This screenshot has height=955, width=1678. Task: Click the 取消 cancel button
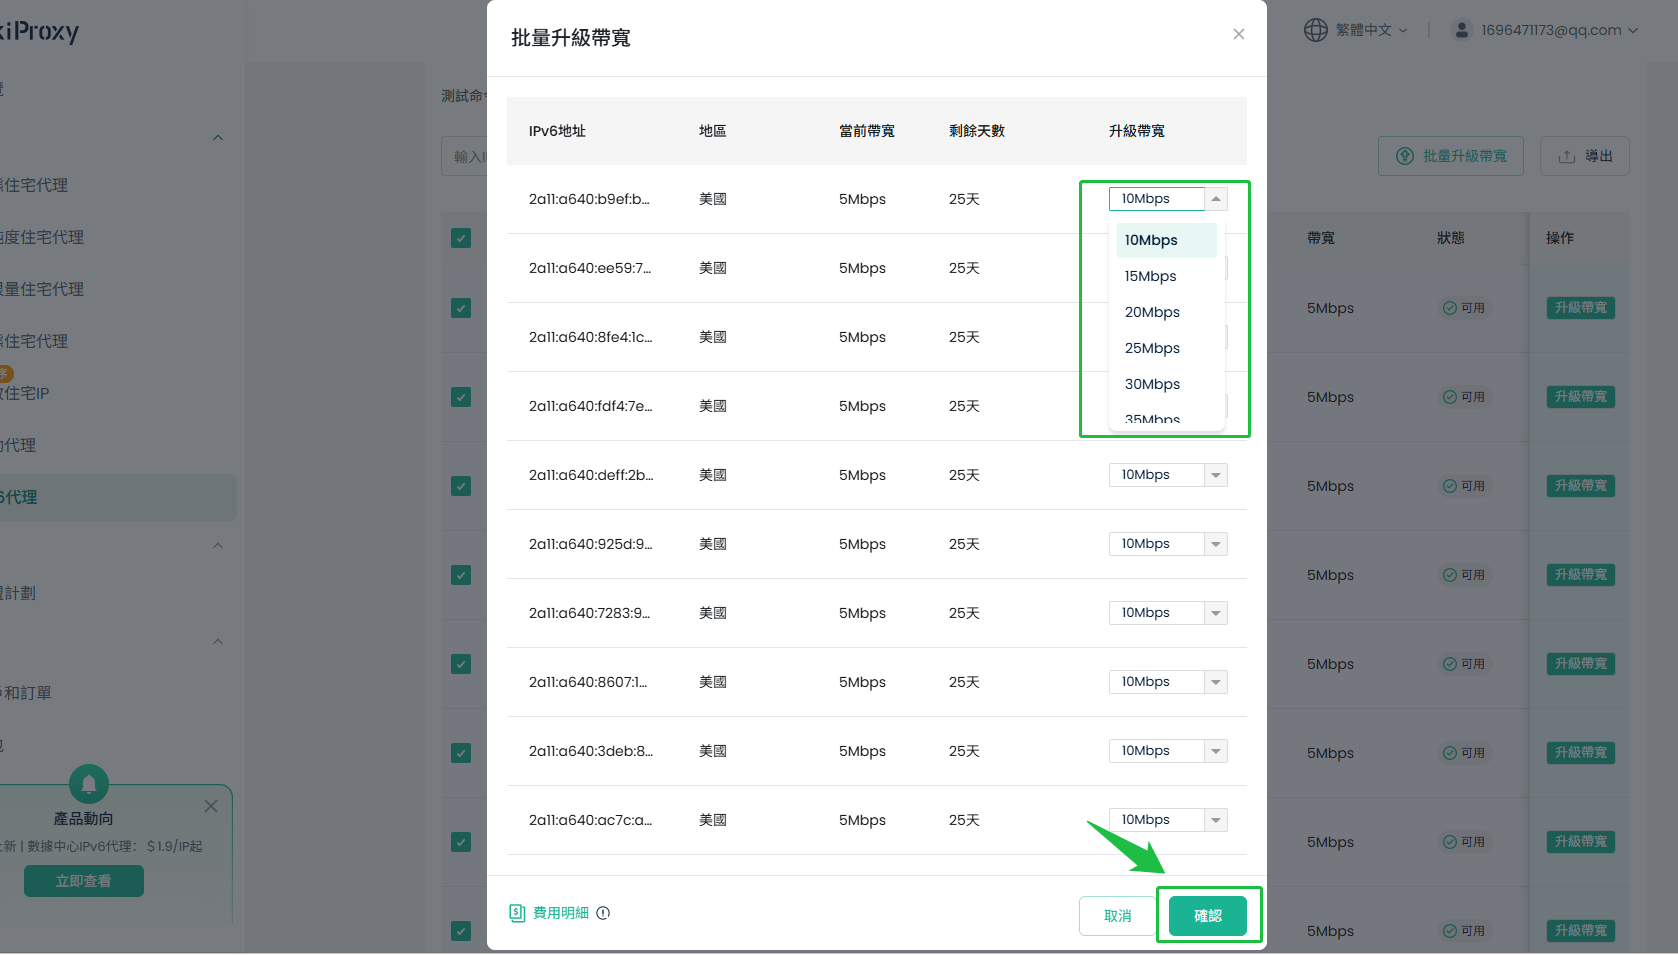click(x=1118, y=916)
